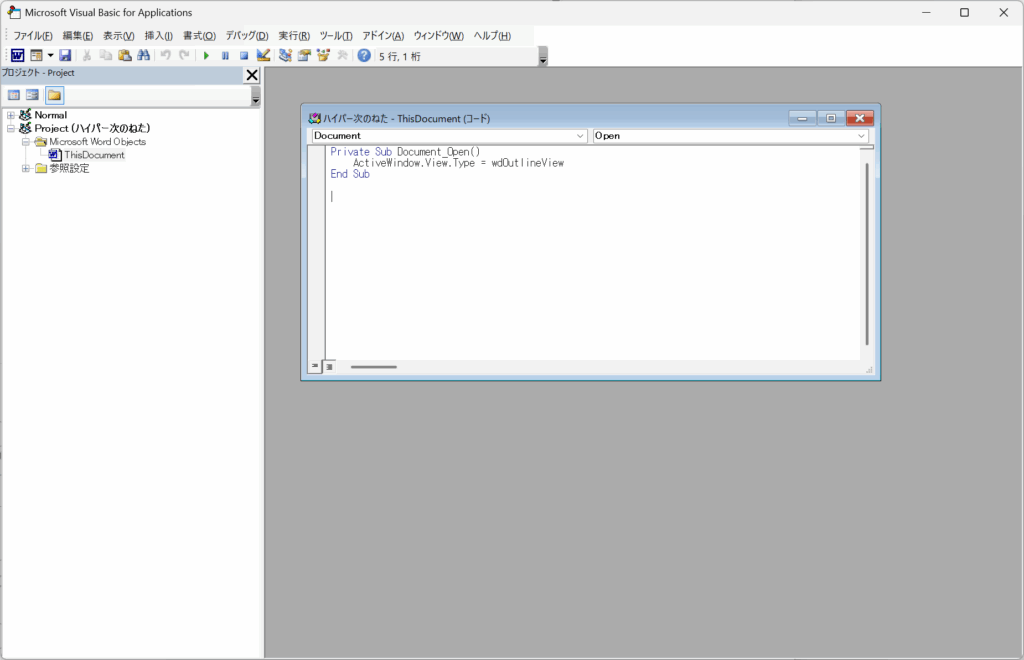Image resolution: width=1024 pixels, height=660 pixels.
Task: Open the 挿入(I) menu
Action: pos(158,36)
